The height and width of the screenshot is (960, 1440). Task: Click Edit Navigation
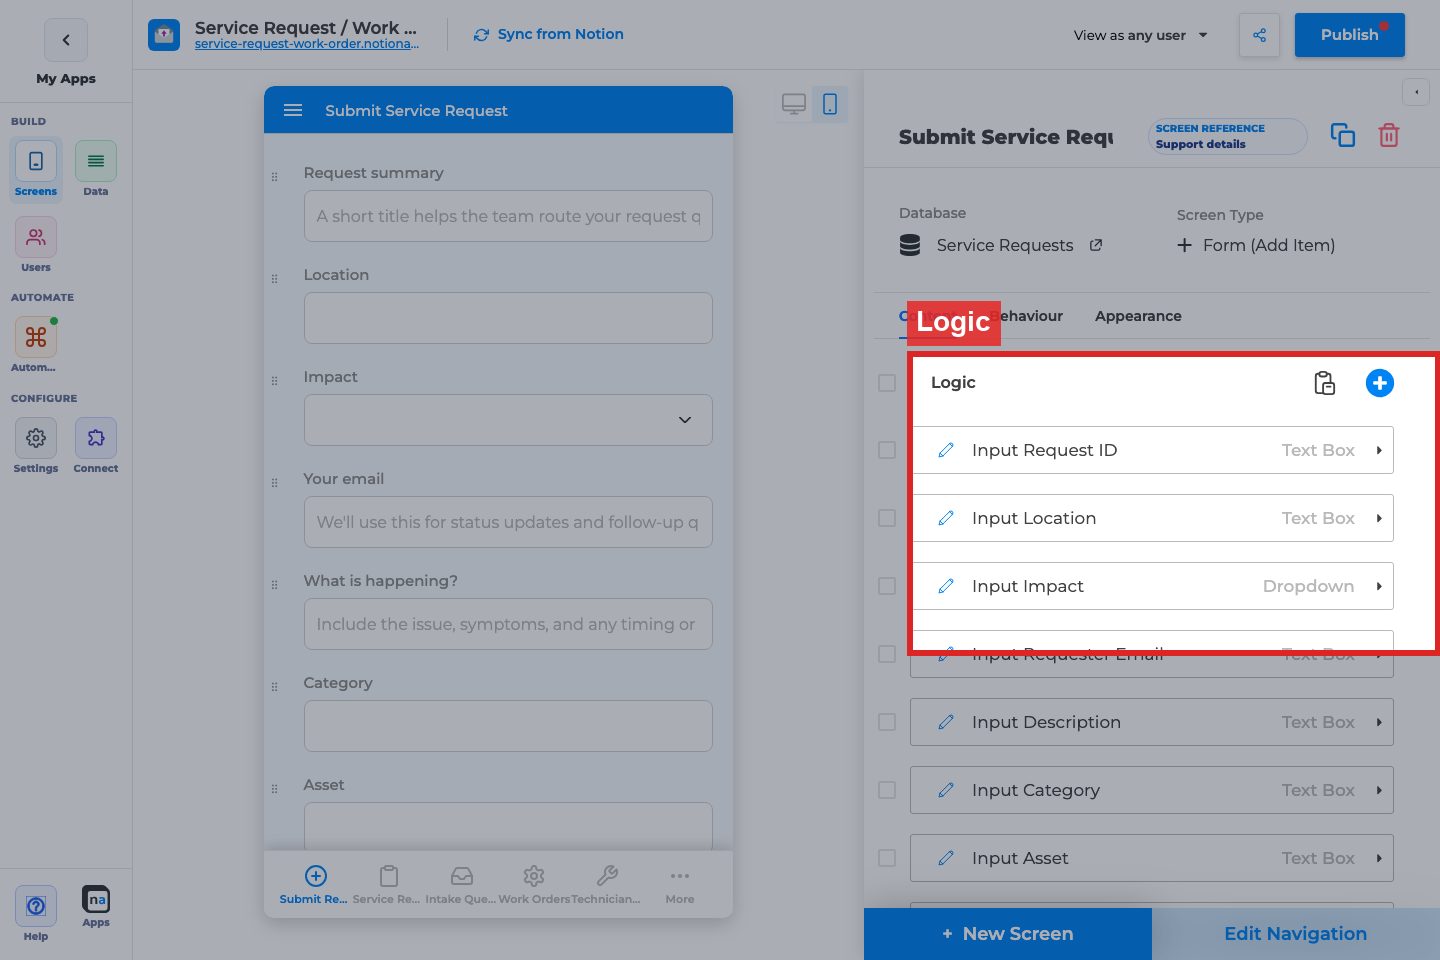[1296, 934]
